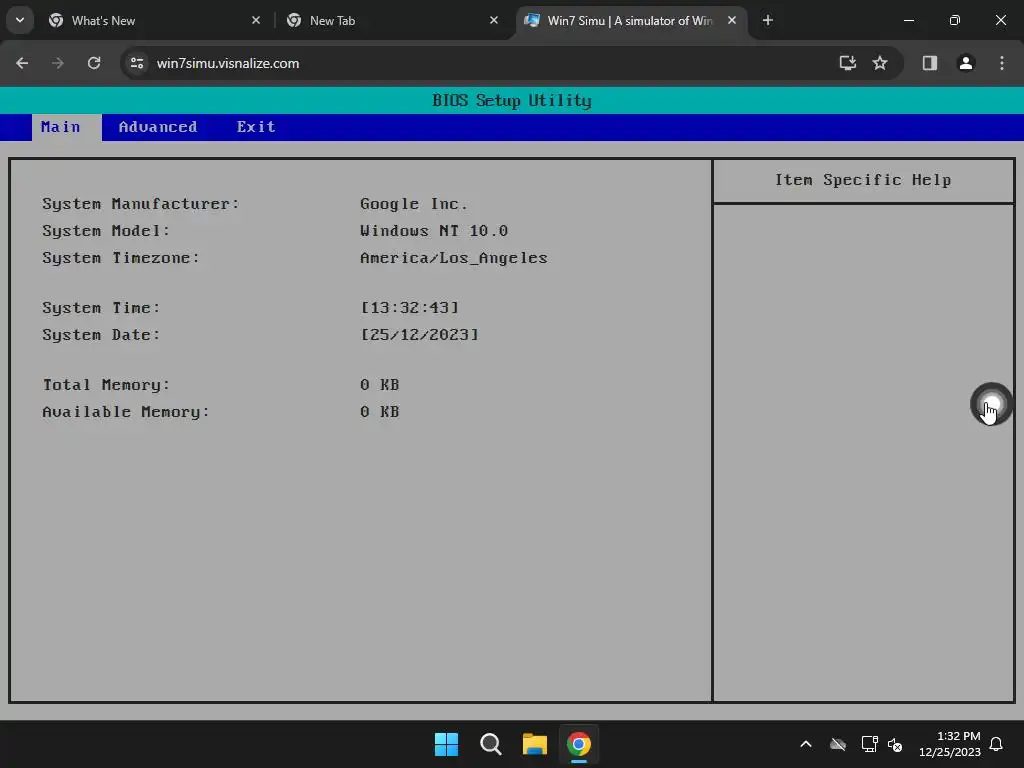
Task: Click the America/Los_Angeles timezone value
Action: click(x=454, y=259)
